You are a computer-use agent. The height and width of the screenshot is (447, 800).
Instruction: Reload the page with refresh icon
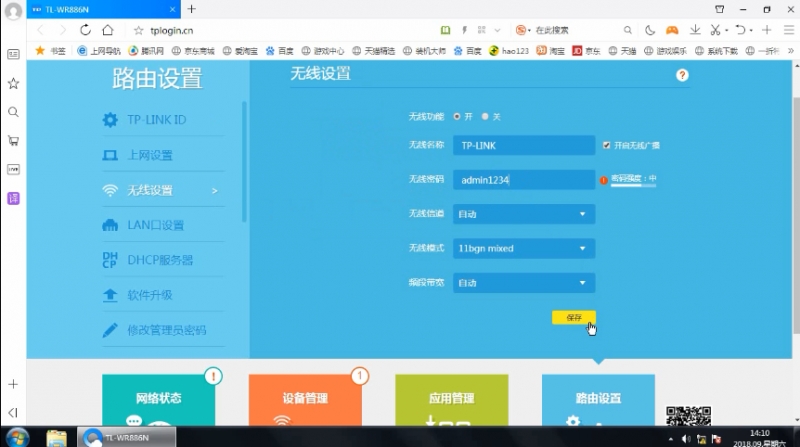point(85,30)
